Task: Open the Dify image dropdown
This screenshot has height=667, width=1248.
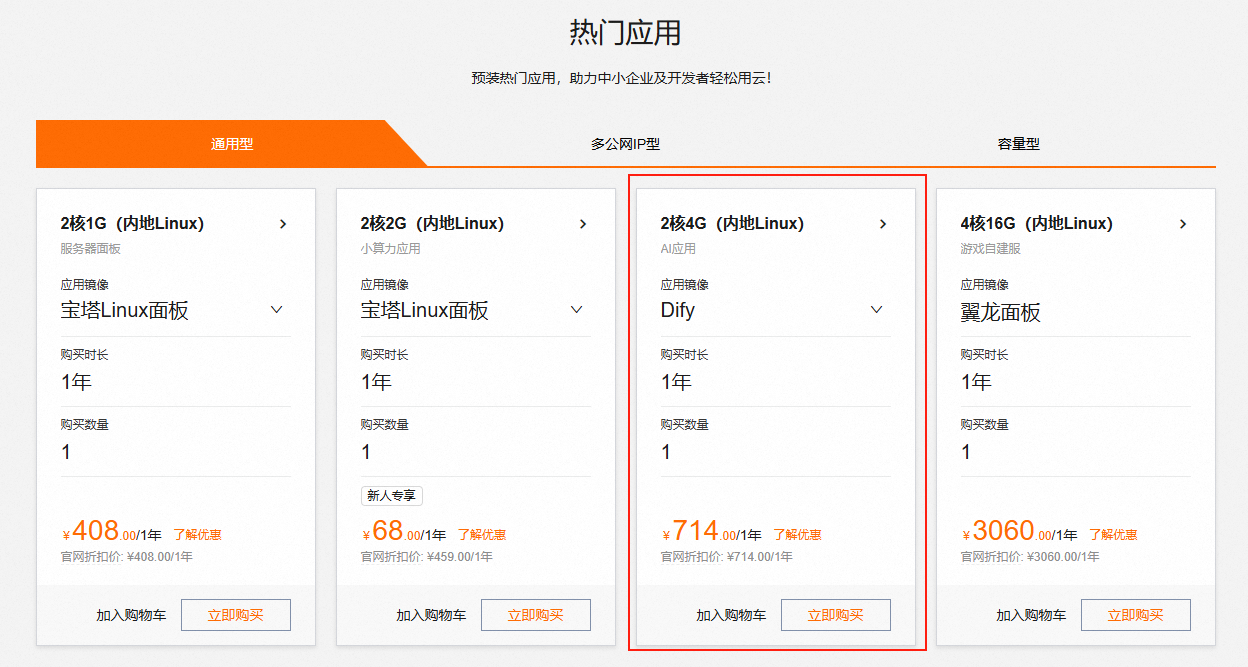Action: click(876, 310)
